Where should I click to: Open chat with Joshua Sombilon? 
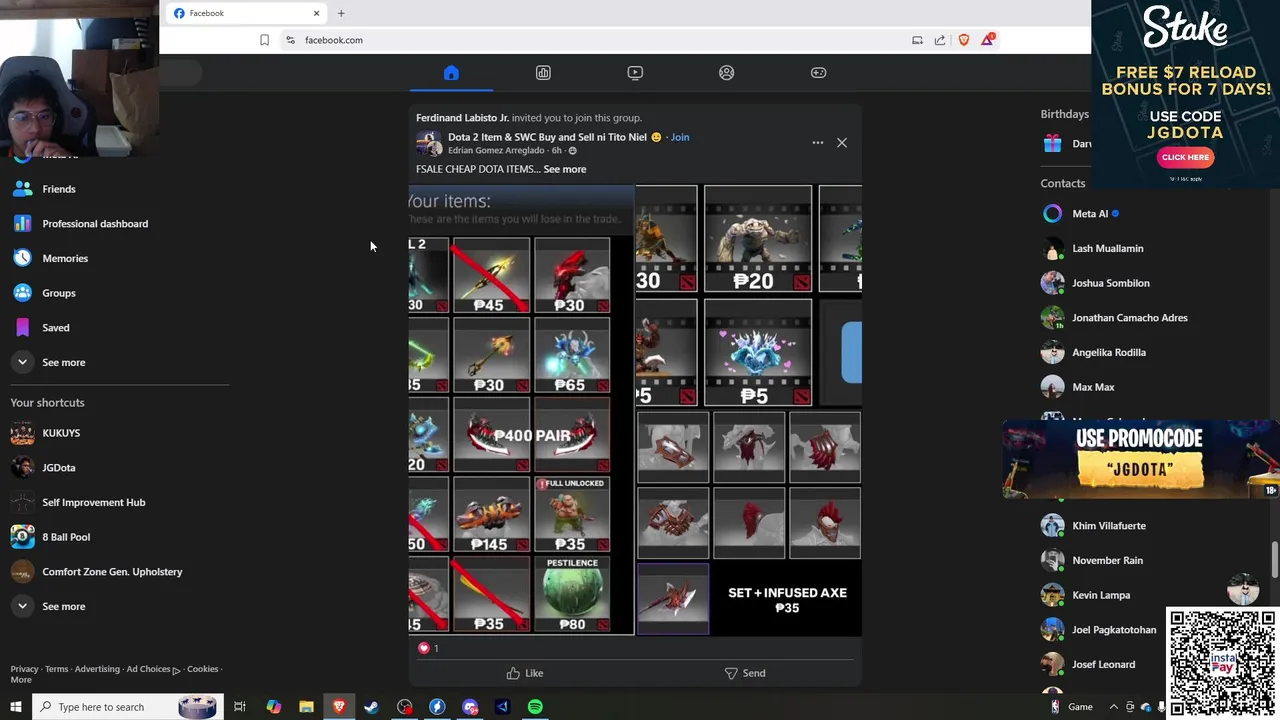(1110, 283)
